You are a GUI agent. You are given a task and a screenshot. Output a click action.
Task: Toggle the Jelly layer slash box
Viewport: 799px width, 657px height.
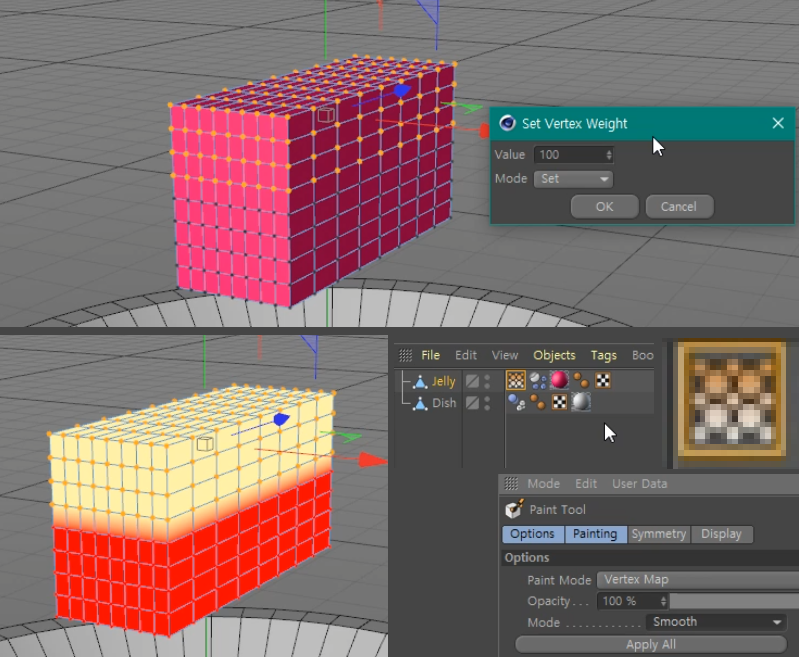tap(472, 381)
